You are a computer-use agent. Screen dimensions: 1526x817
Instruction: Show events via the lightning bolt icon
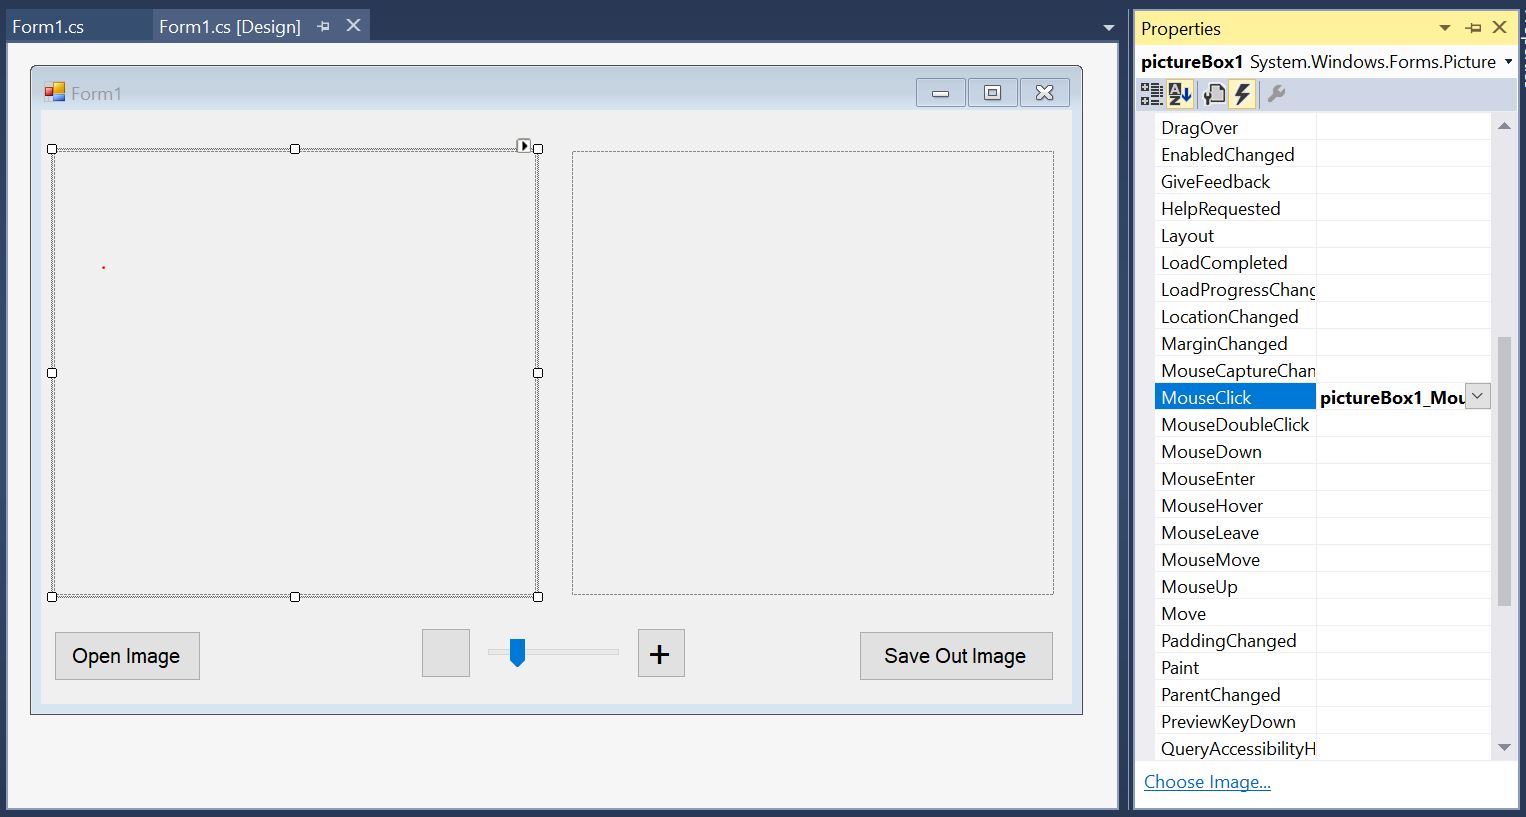click(1243, 93)
